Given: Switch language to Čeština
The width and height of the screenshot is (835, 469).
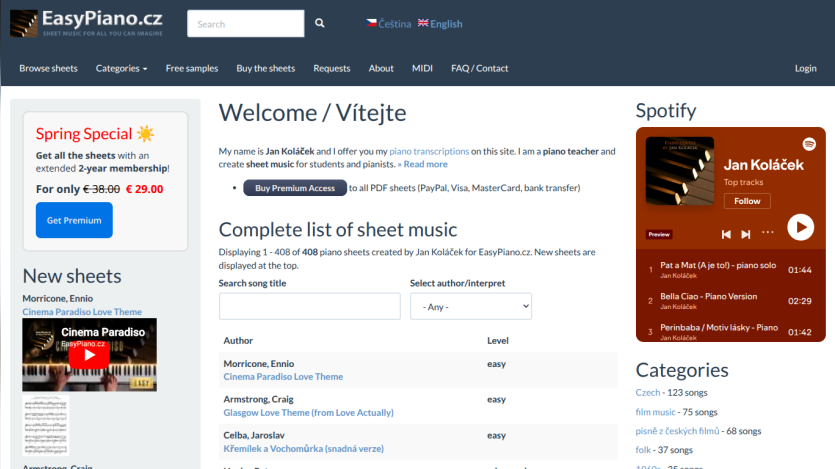Looking at the screenshot, I should pyautogui.click(x=389, y=23).
